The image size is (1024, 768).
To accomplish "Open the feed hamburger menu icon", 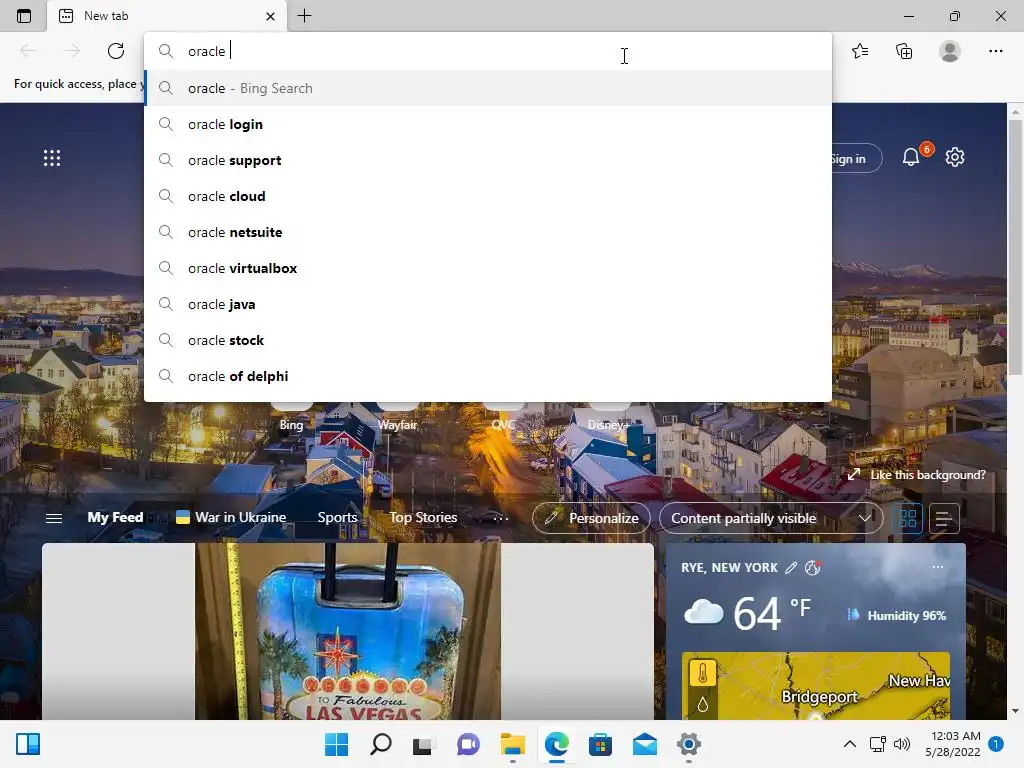I will point(54,519).
